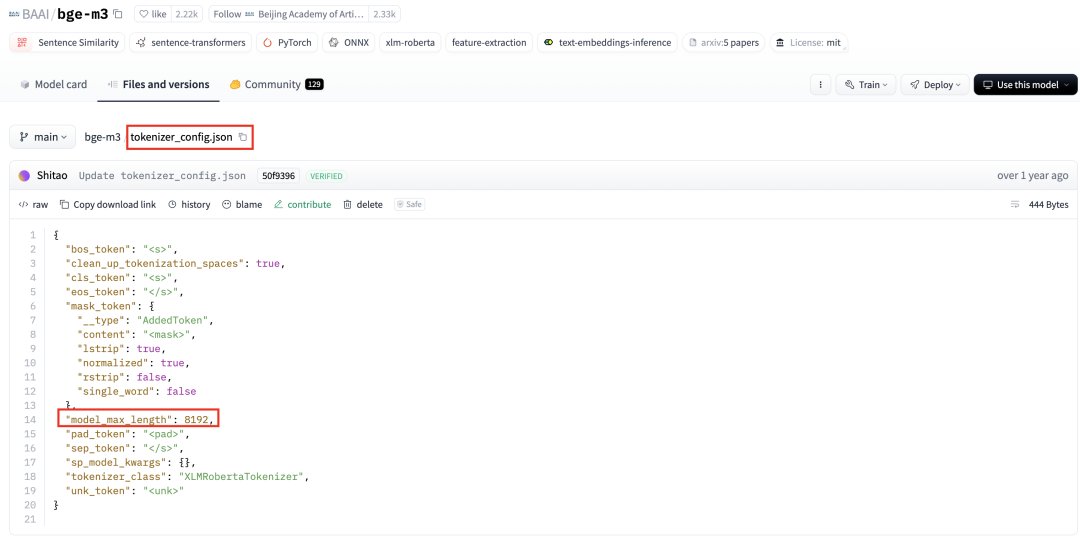Screen dimensions: 1080x540
Task: Like the bge-m3 model
Action: click(x=153, y=14)
